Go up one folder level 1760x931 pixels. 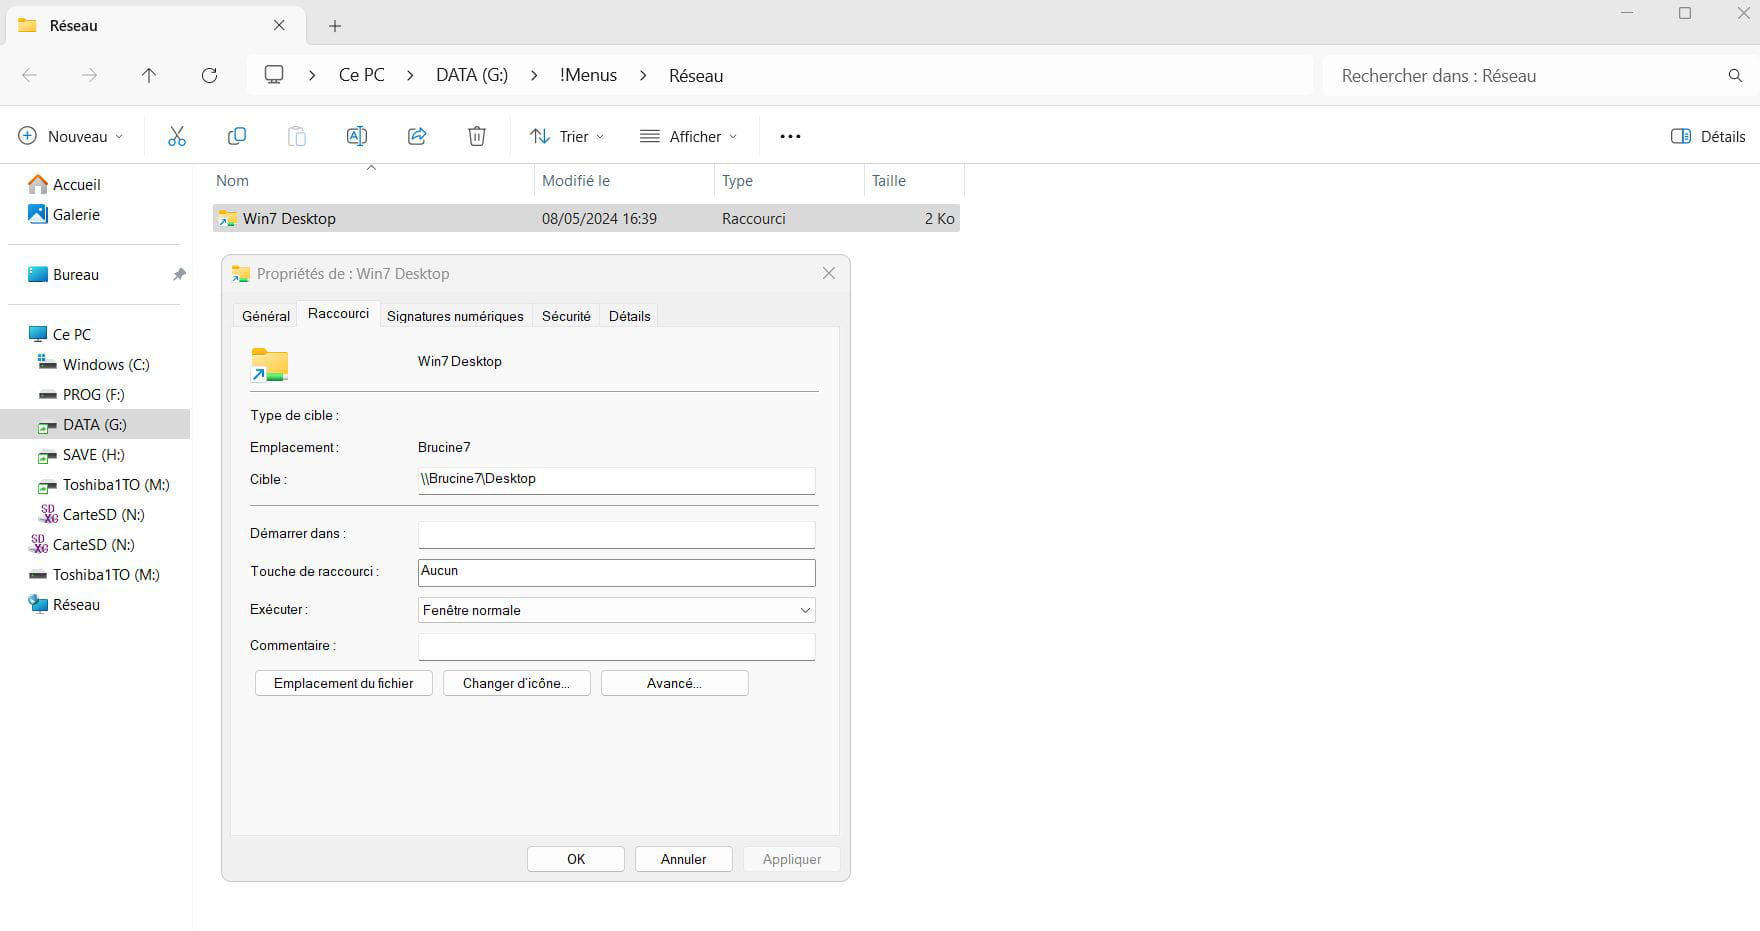coord(149,75)
